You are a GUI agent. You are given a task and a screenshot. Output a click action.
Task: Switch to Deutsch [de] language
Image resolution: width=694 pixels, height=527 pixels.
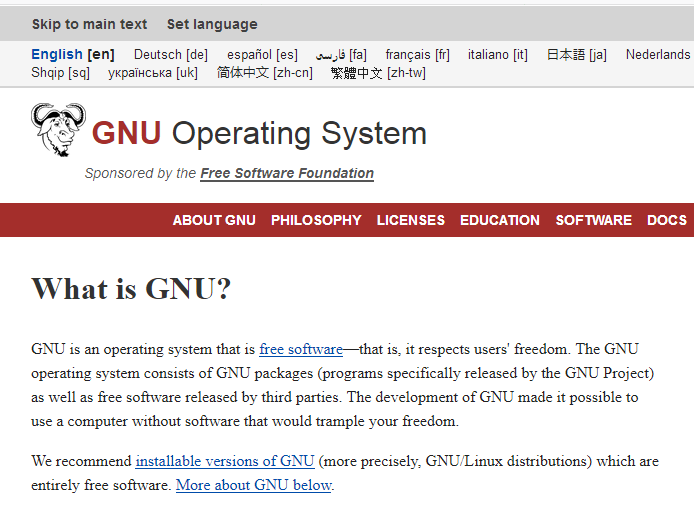point(171,54)
